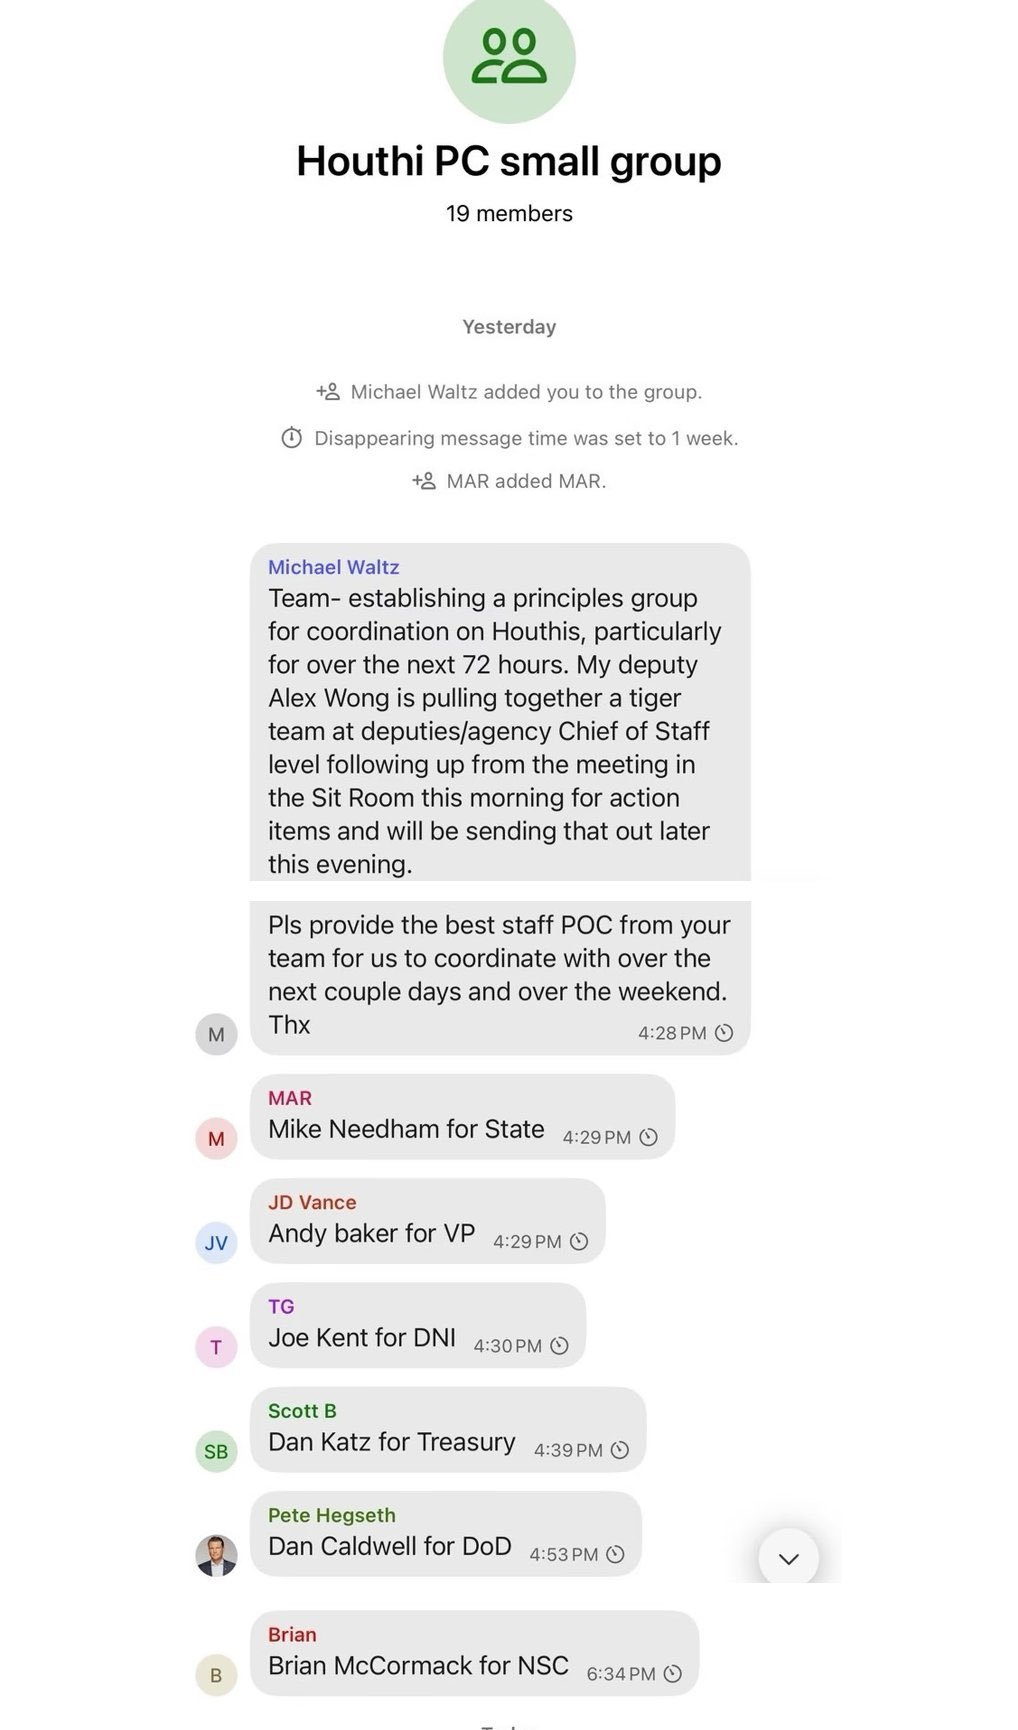Viewport: 1018px width, 1730px height.
Task: Click the red M avatar for MAR
Action: point(216,1139)
